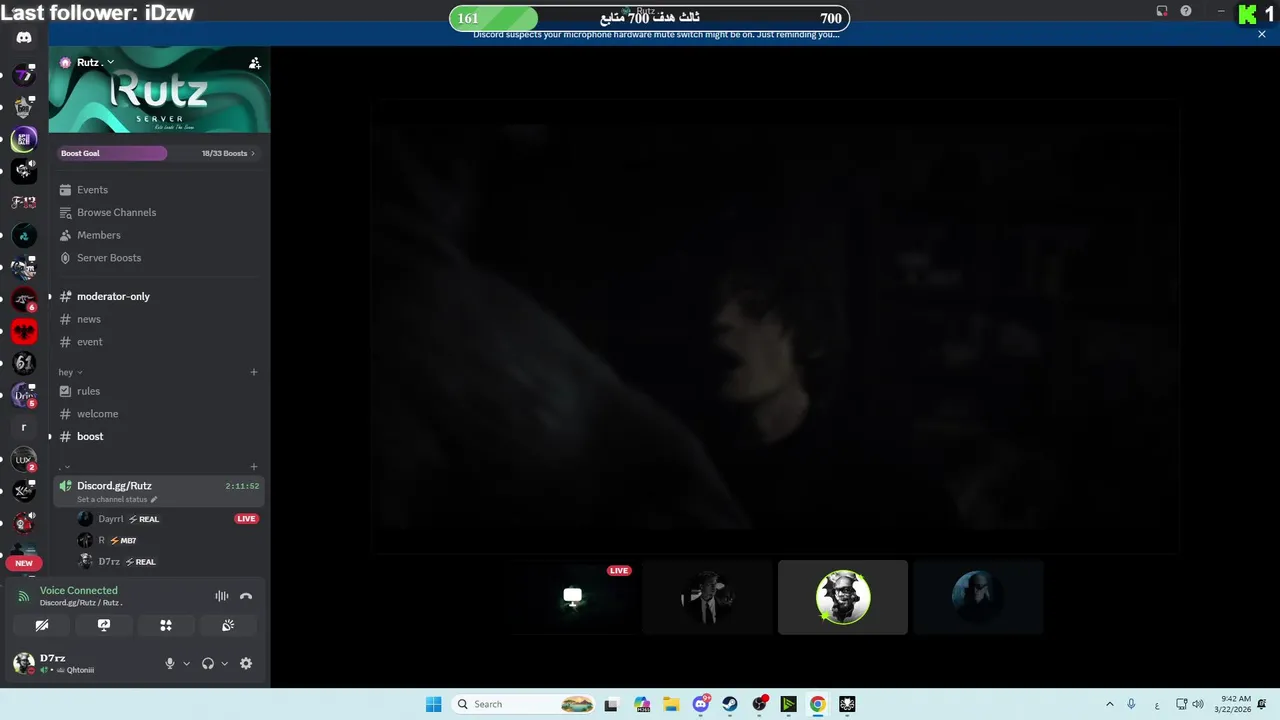The image size is (1280, 720).
Task: Open Discord direct messages home icon
Action: coord(24,38)
